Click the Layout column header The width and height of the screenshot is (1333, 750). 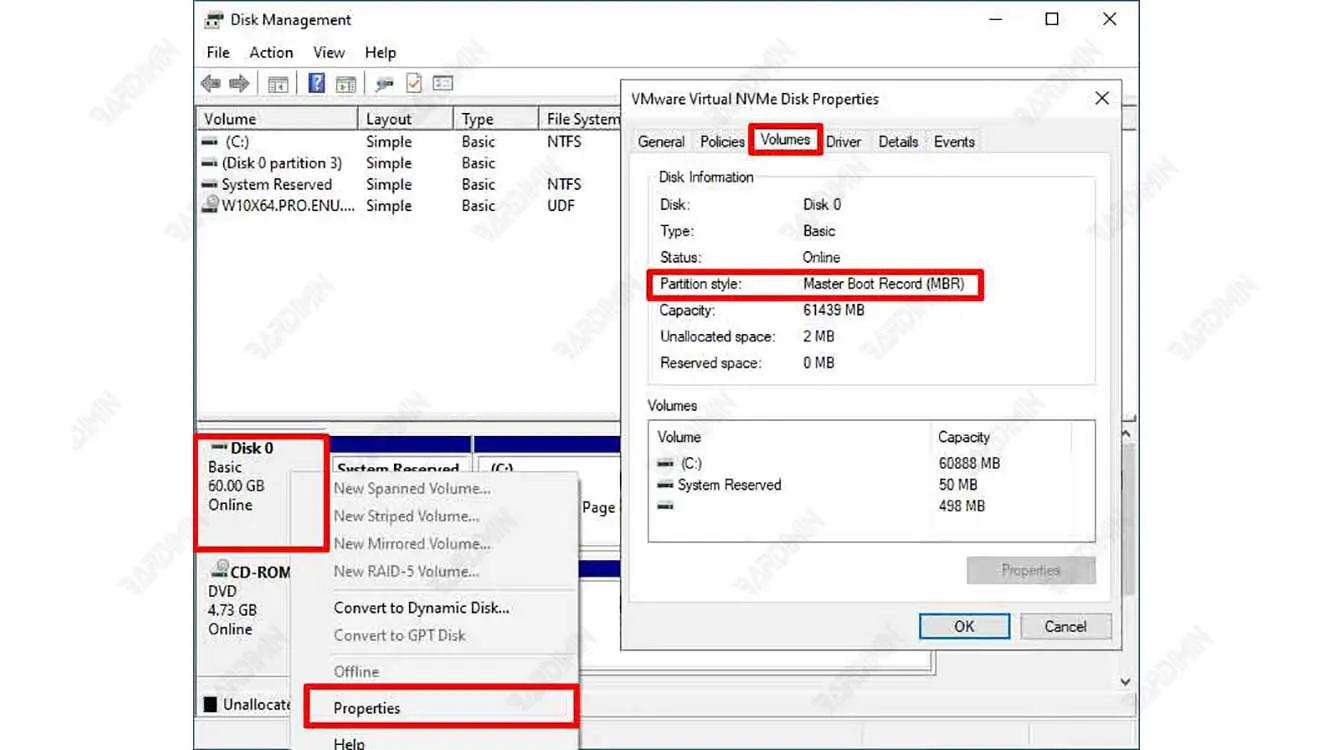pos(389,119)
